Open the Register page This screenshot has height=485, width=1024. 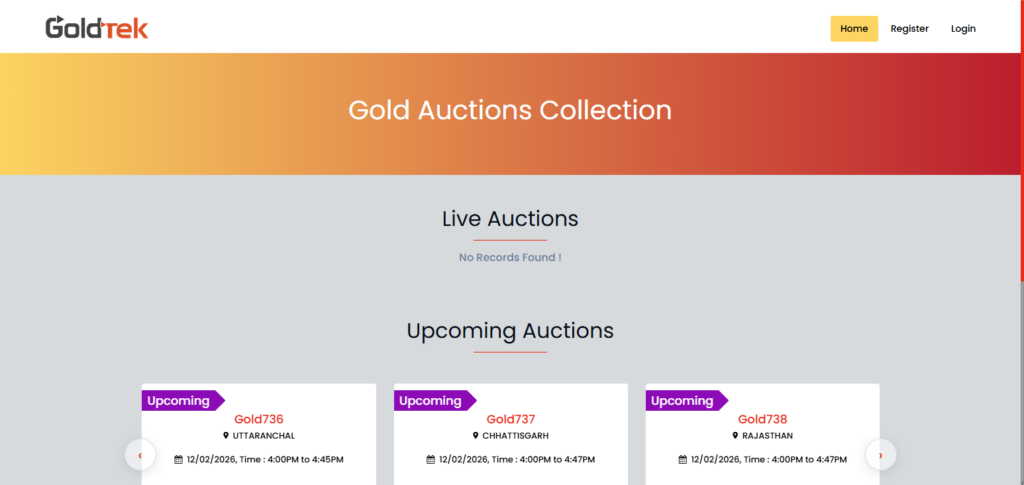click(x=910, y=29)
